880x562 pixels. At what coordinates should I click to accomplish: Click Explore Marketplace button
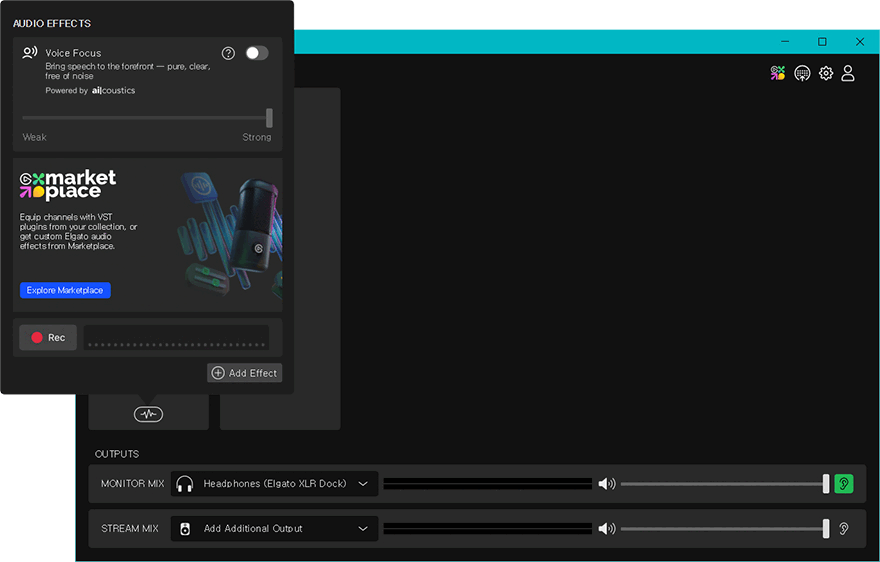pos(65,290)
